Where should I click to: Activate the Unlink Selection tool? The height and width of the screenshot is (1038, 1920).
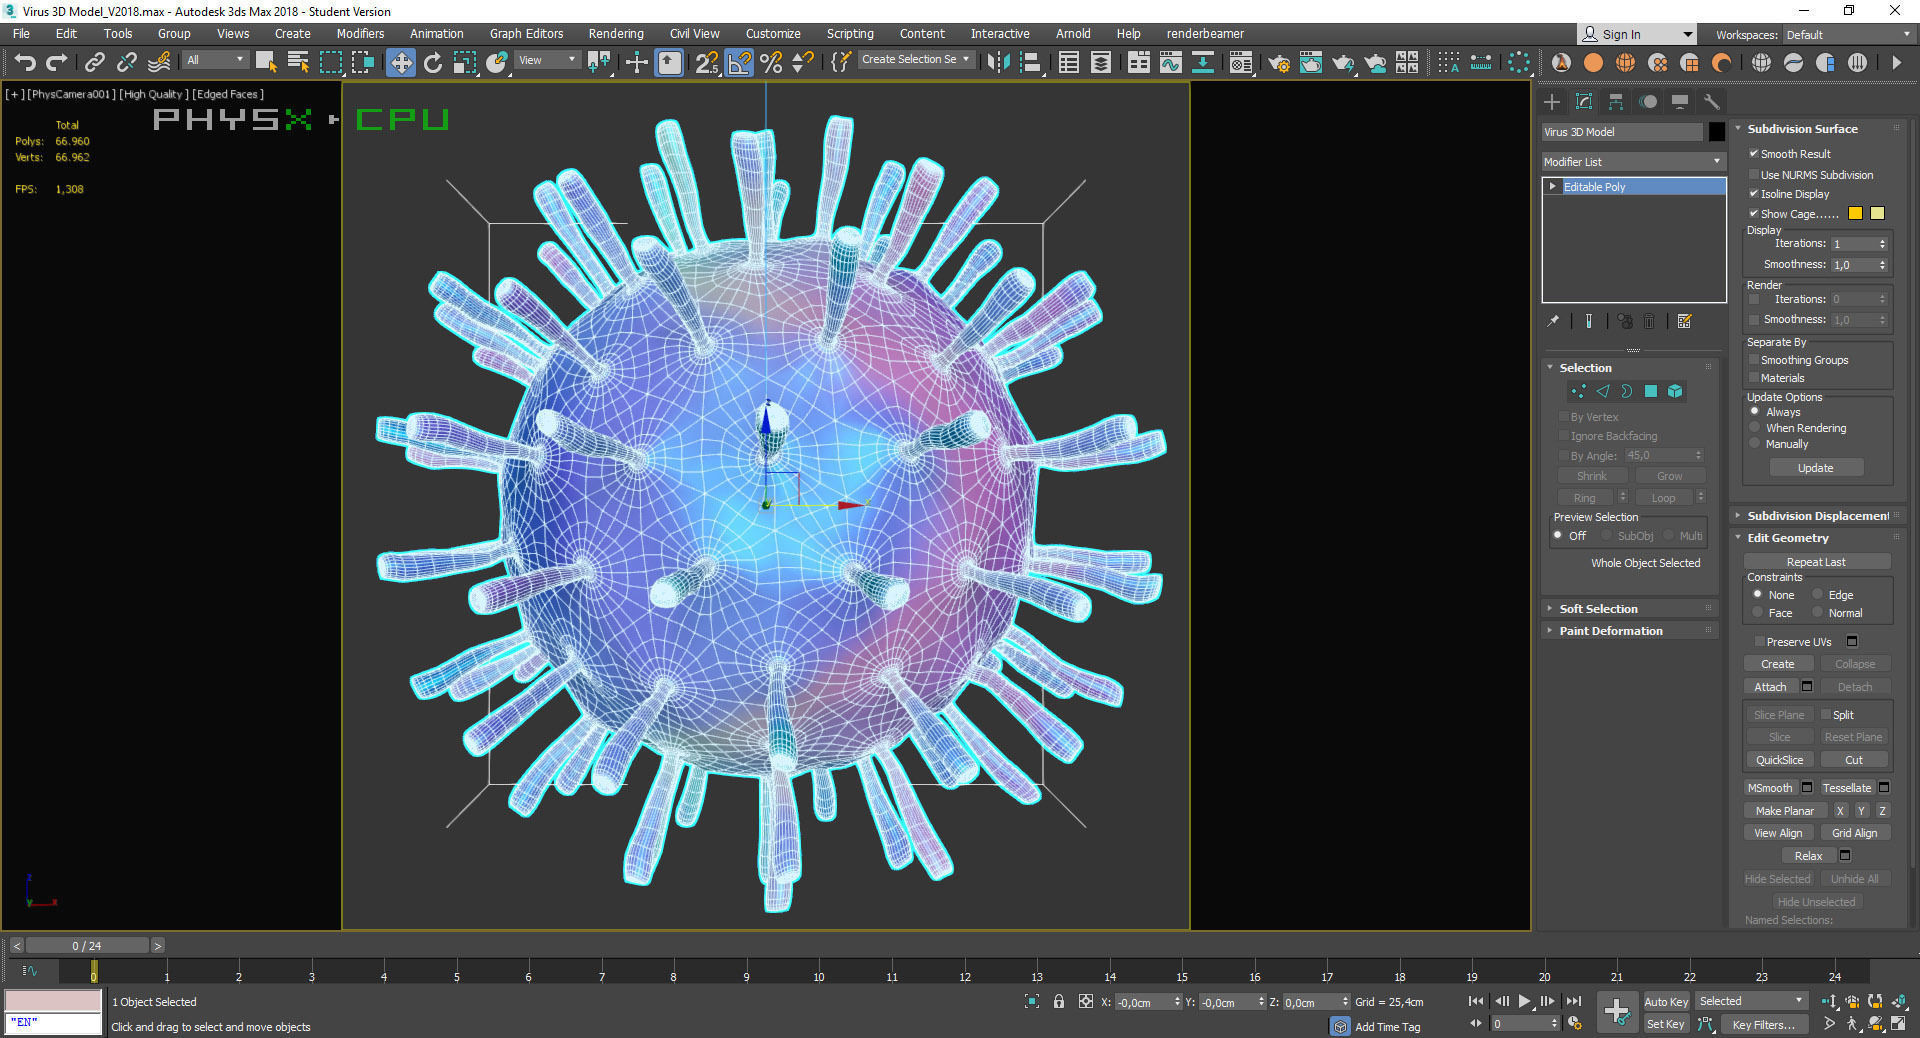(x=127, y=63)
